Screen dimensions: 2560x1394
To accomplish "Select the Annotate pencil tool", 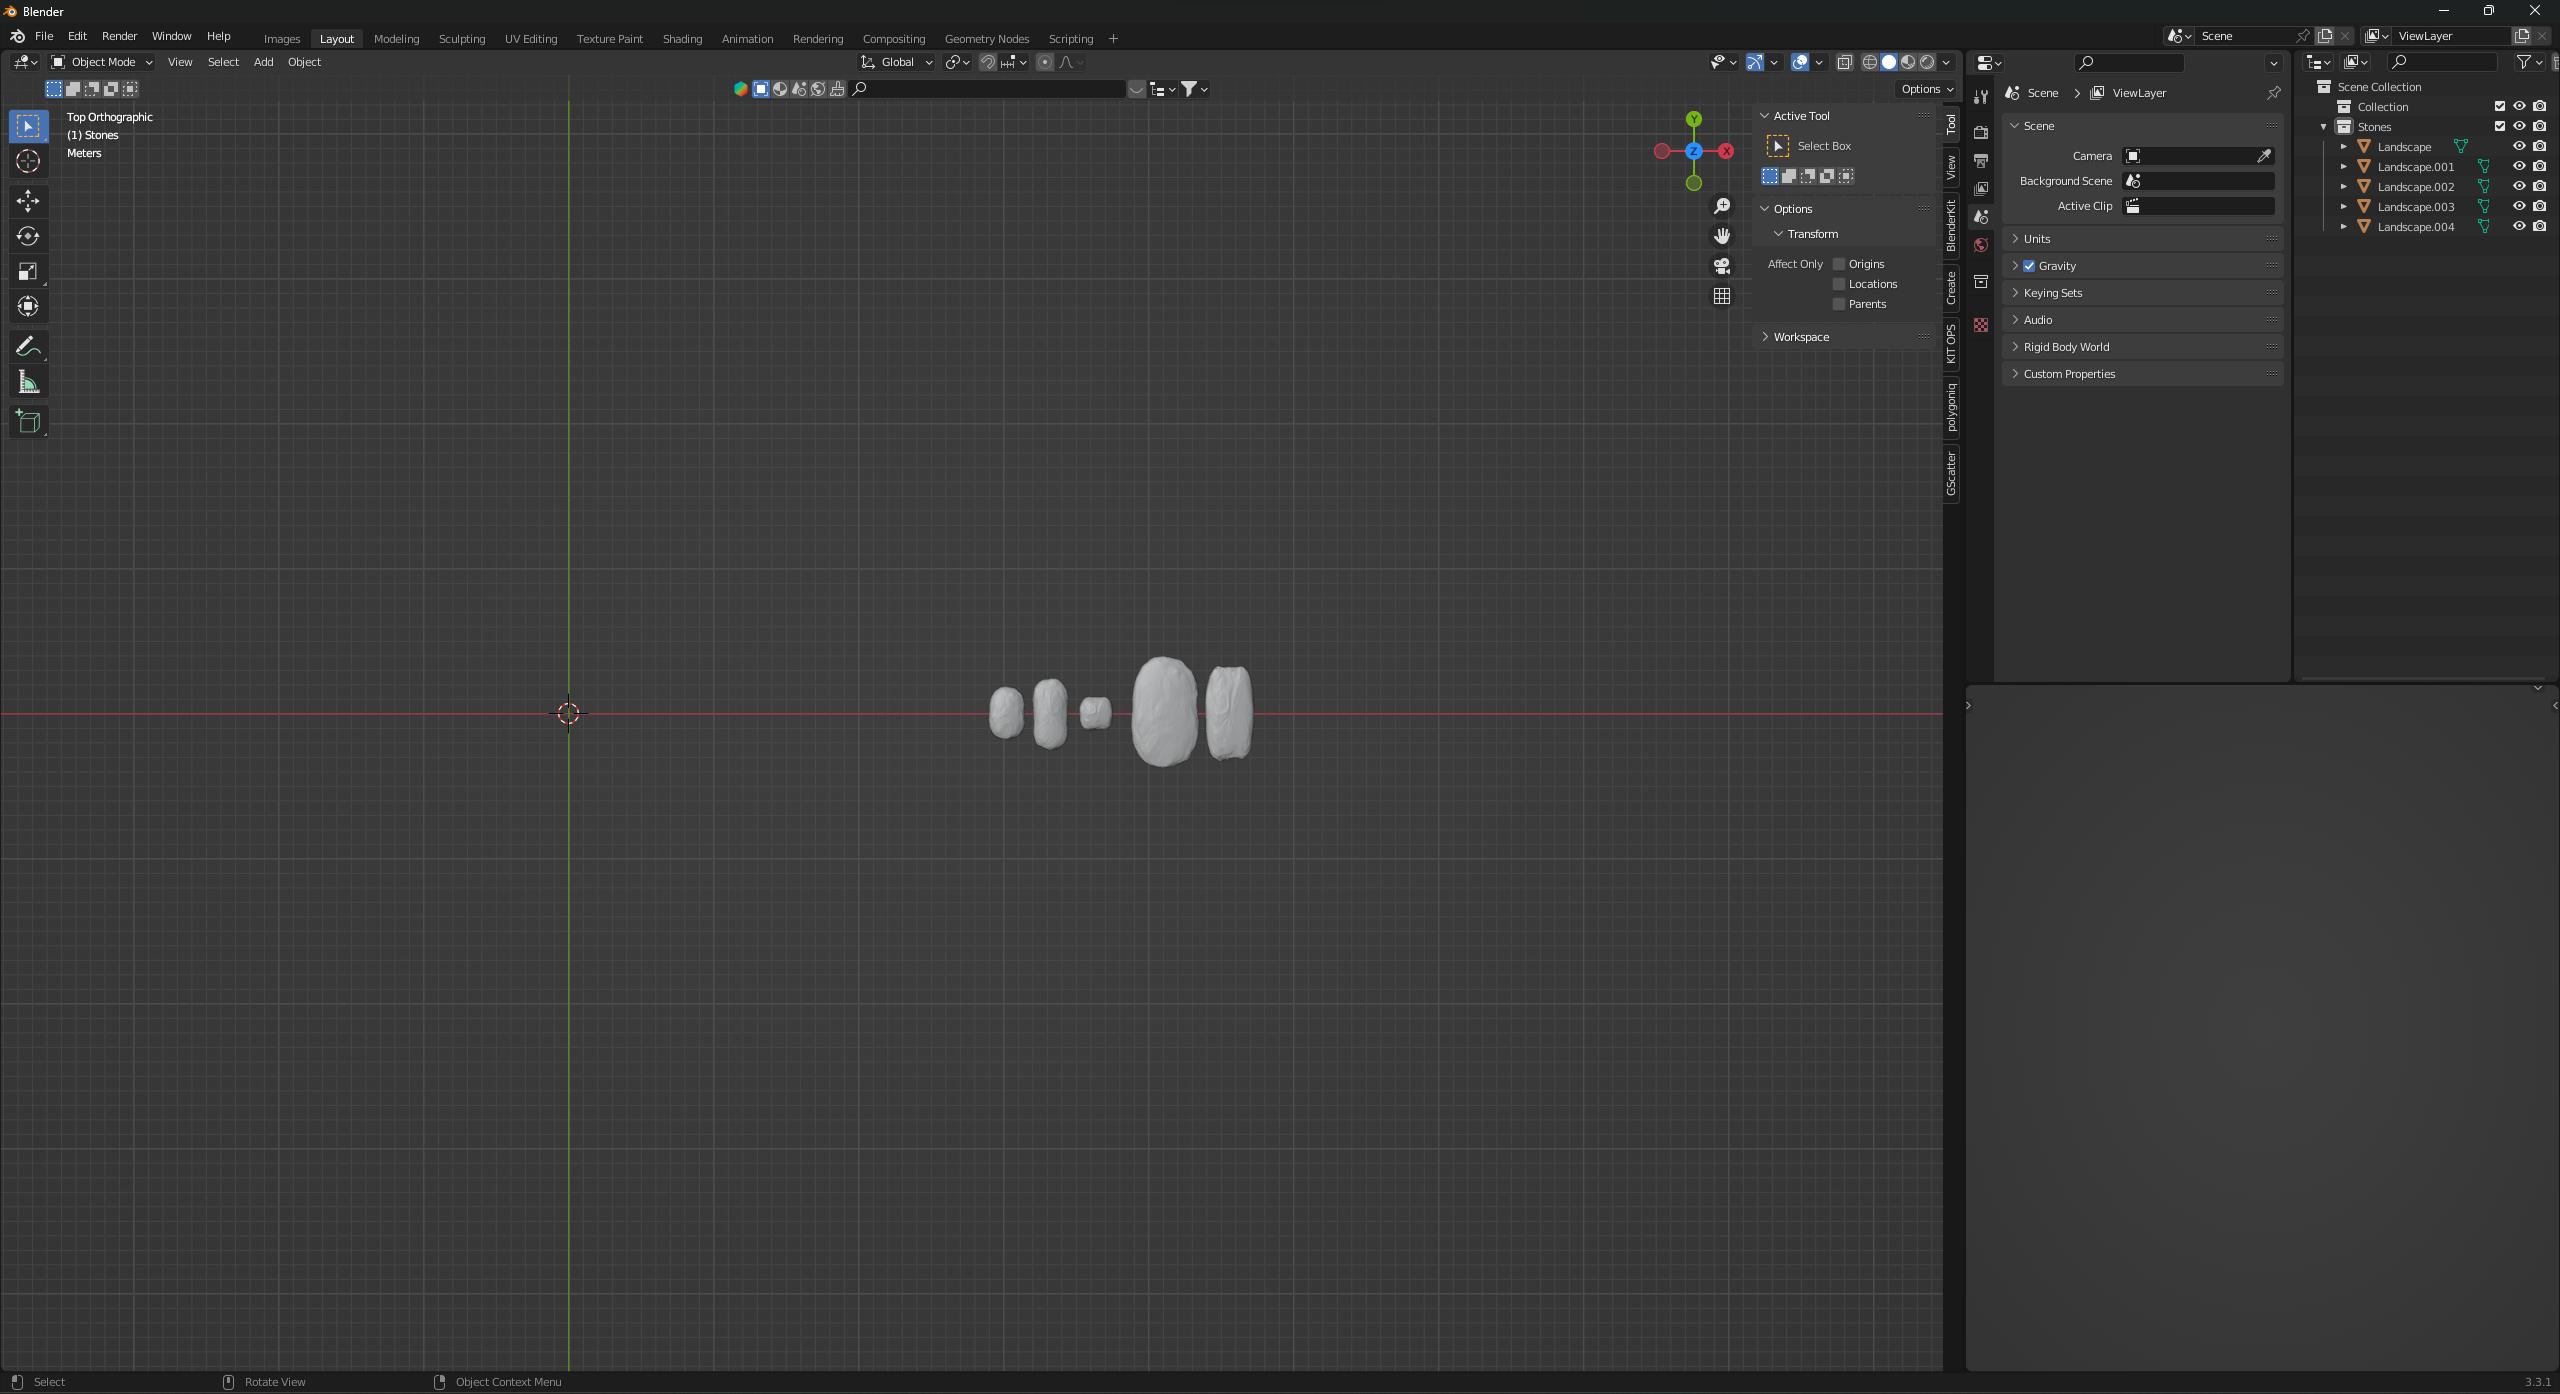I will pyautogui.click(x=28, y=347).
